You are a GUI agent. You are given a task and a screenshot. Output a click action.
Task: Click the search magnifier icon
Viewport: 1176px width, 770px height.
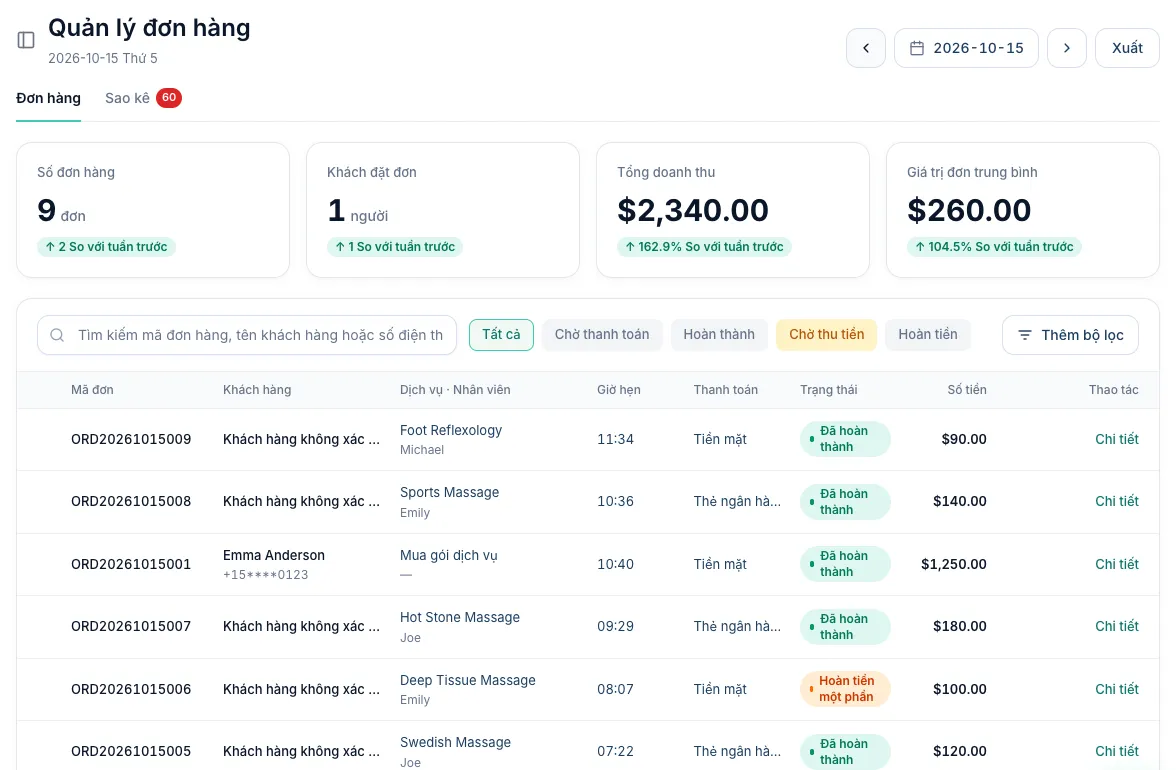57,335
